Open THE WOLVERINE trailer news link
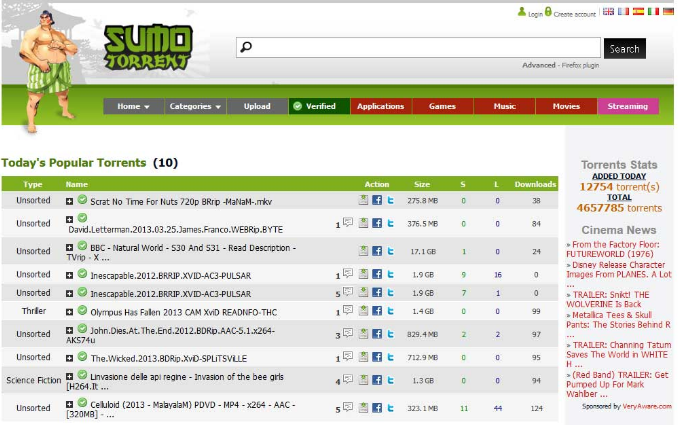This screenshot has width=679, height=425. click(608, 299)
